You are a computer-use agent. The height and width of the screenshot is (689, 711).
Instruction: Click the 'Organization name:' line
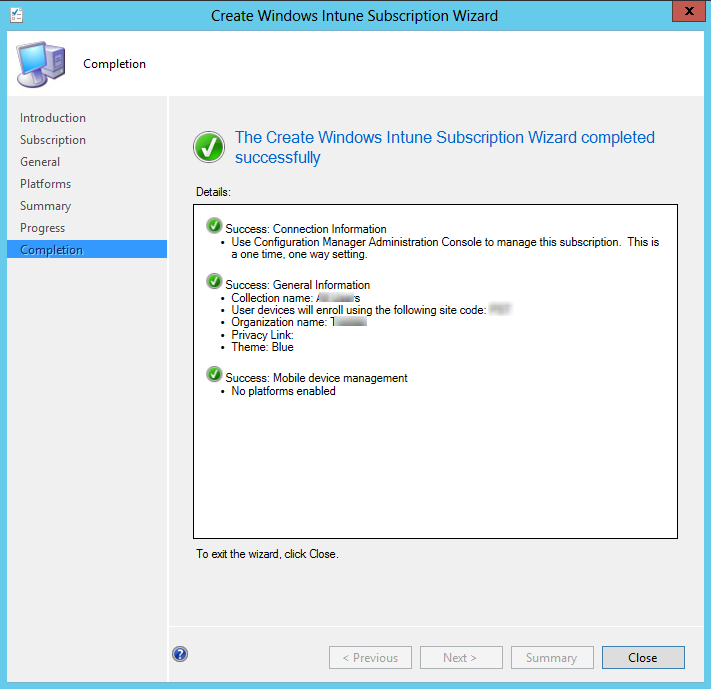pyautogui.click(x=299, y=322)
